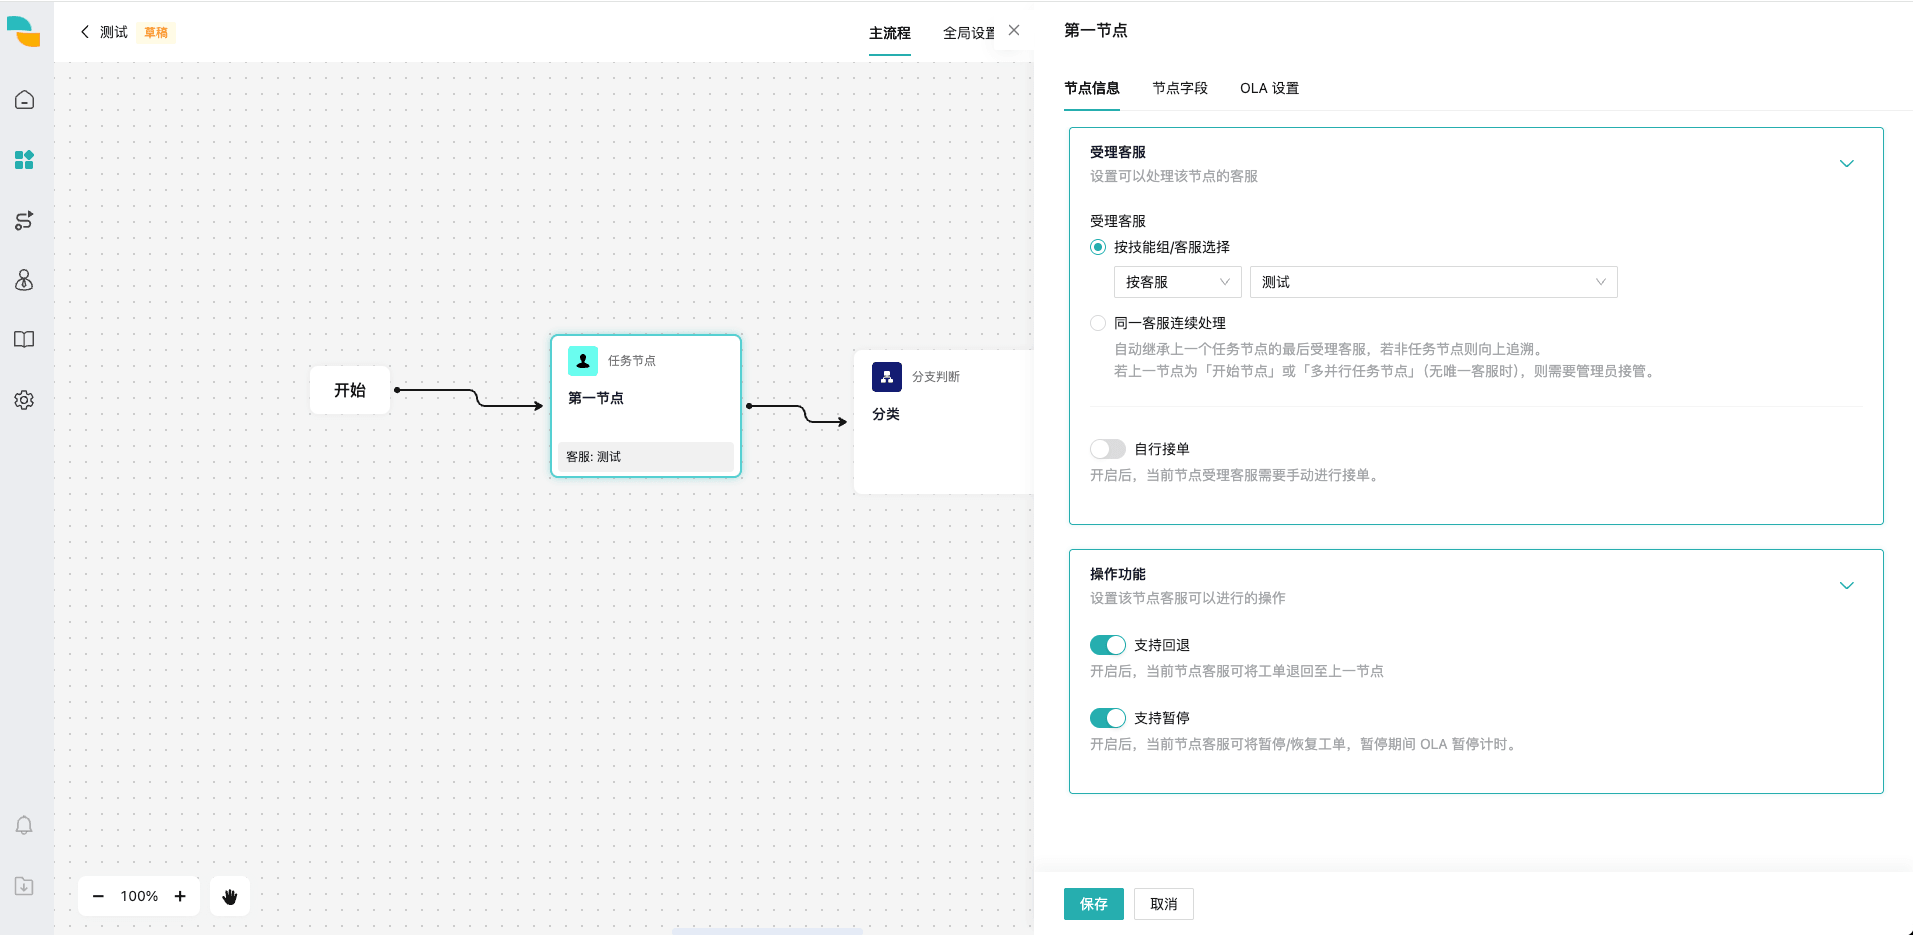The height and width of the screenshot is (935, 1913).
Task: Switch to the 节点字段 tab
Action: coord(1180,88)
